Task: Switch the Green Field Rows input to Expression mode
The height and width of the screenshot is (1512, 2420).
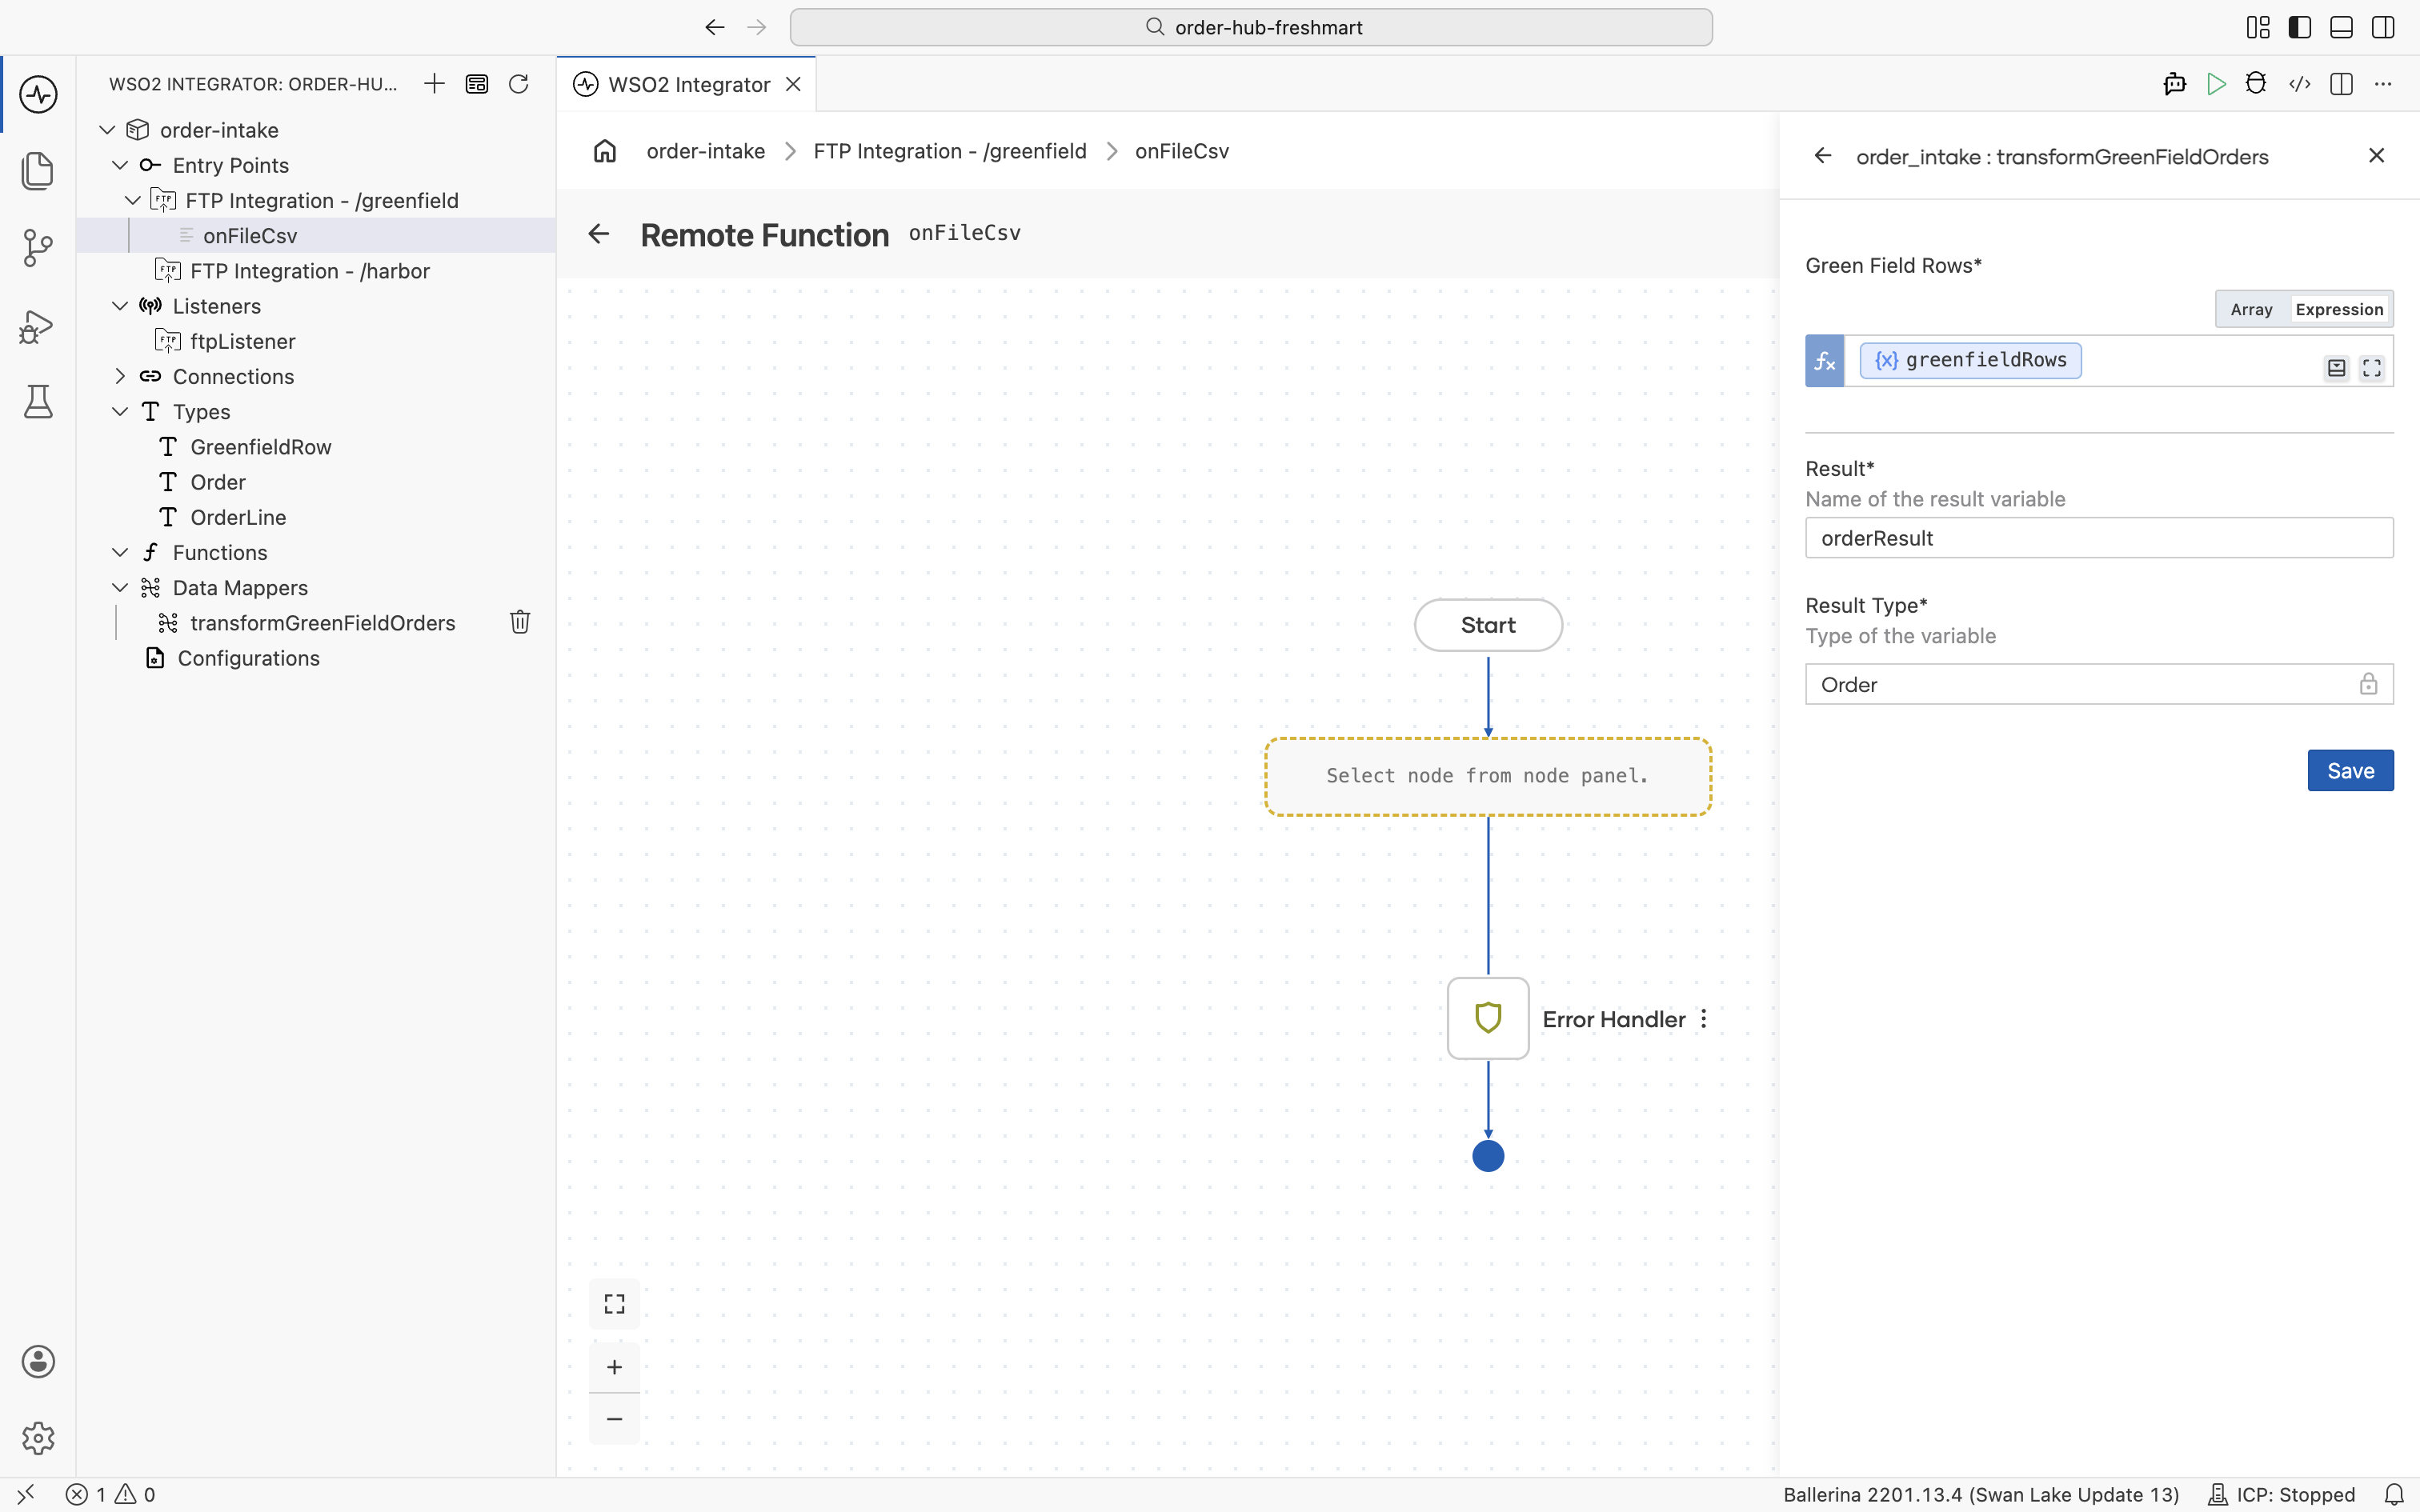Action: pyautogui.click(x=2339, y=309)
